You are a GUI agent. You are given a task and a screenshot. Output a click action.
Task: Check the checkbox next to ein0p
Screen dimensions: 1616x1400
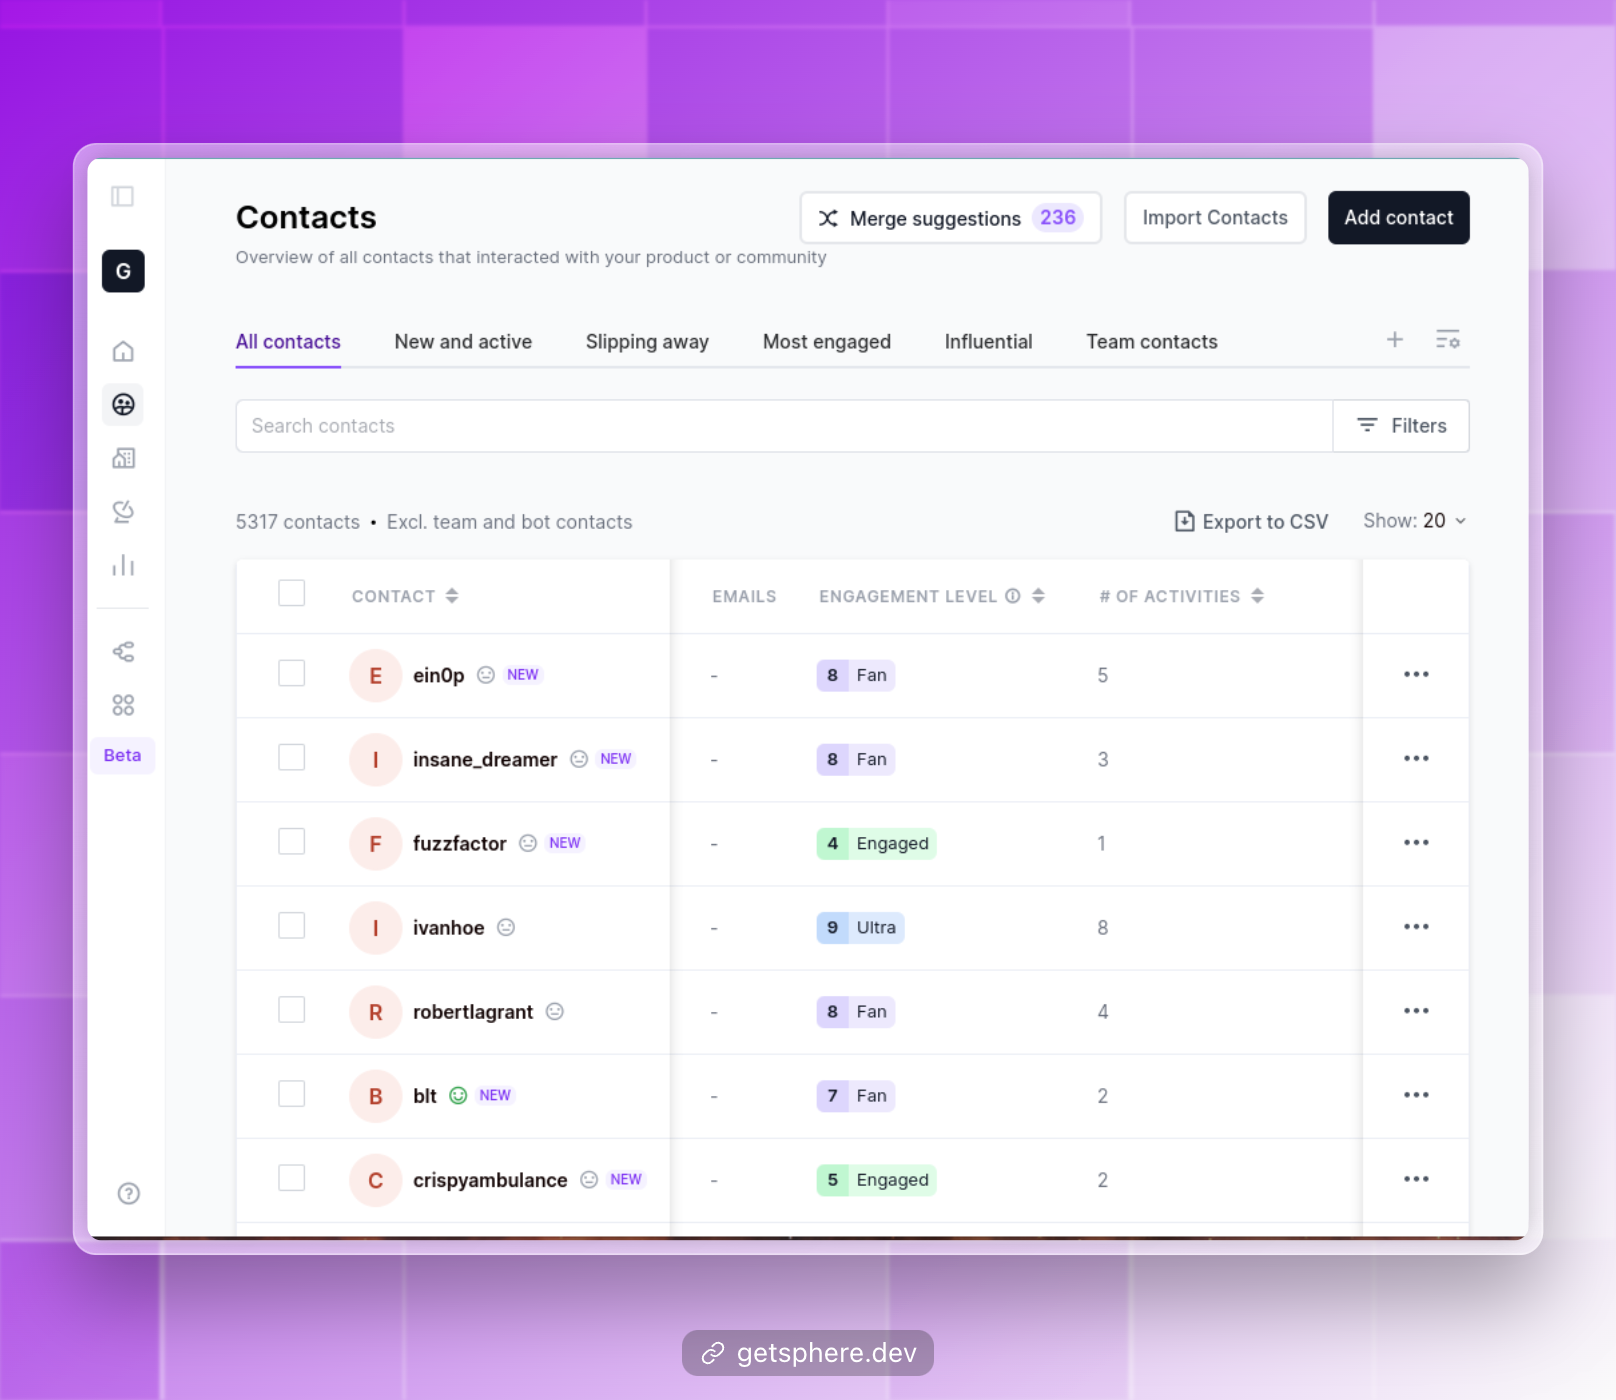[x=291, y=674]
